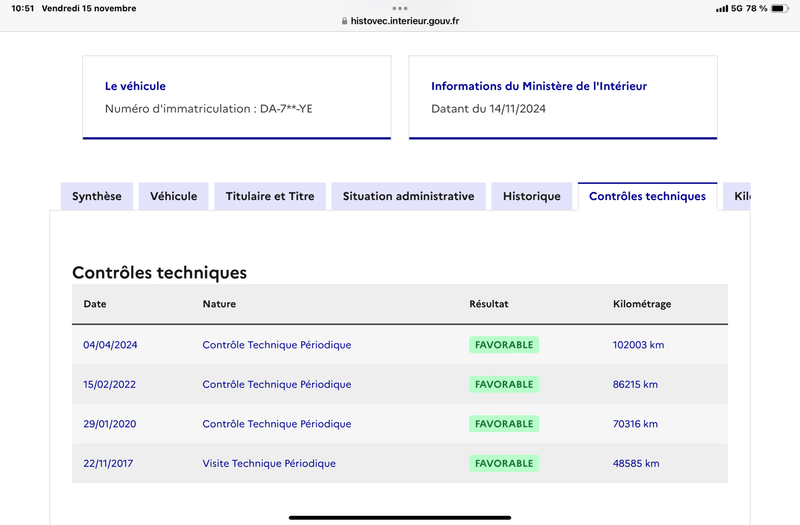Click the 70316 km mileage value
The height and width of the screenshot is (525, 800).
[635, 424]
